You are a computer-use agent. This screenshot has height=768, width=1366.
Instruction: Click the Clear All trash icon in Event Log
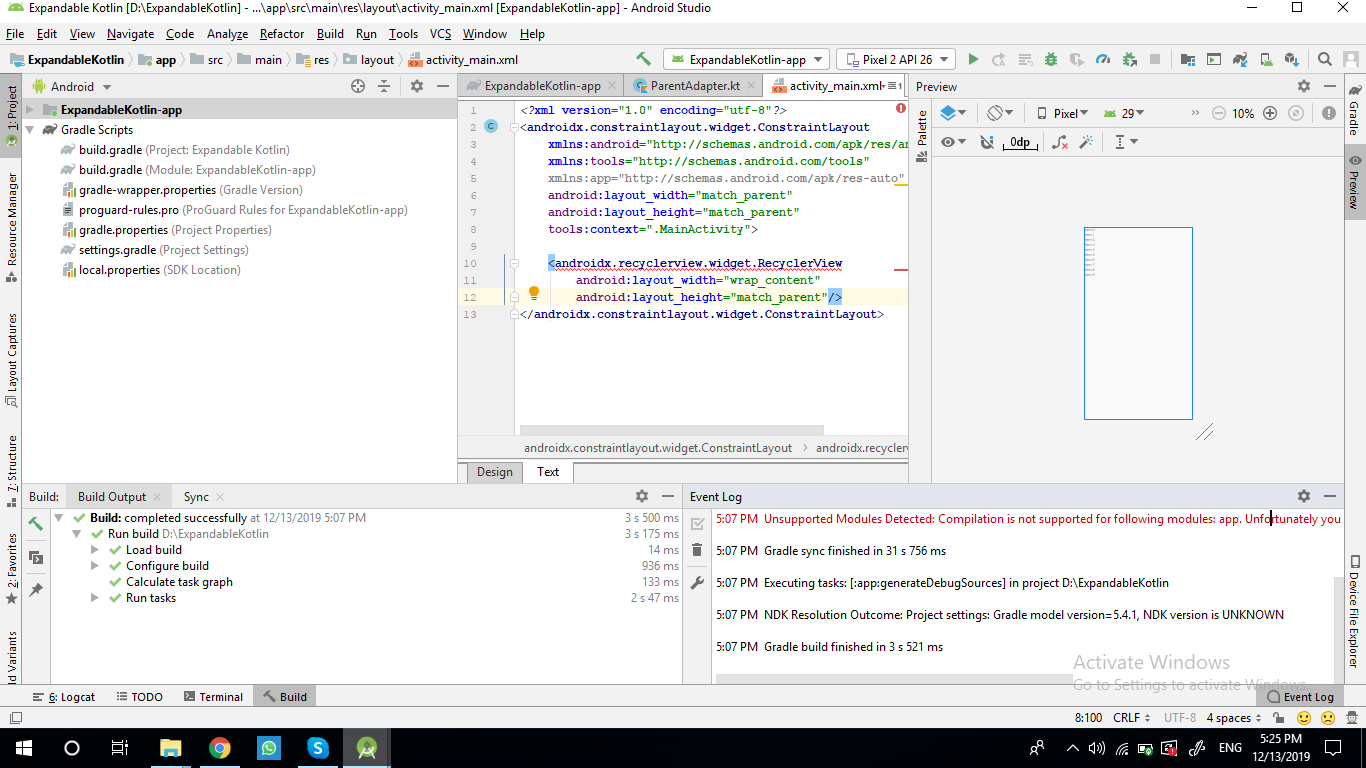pos(697,550)
